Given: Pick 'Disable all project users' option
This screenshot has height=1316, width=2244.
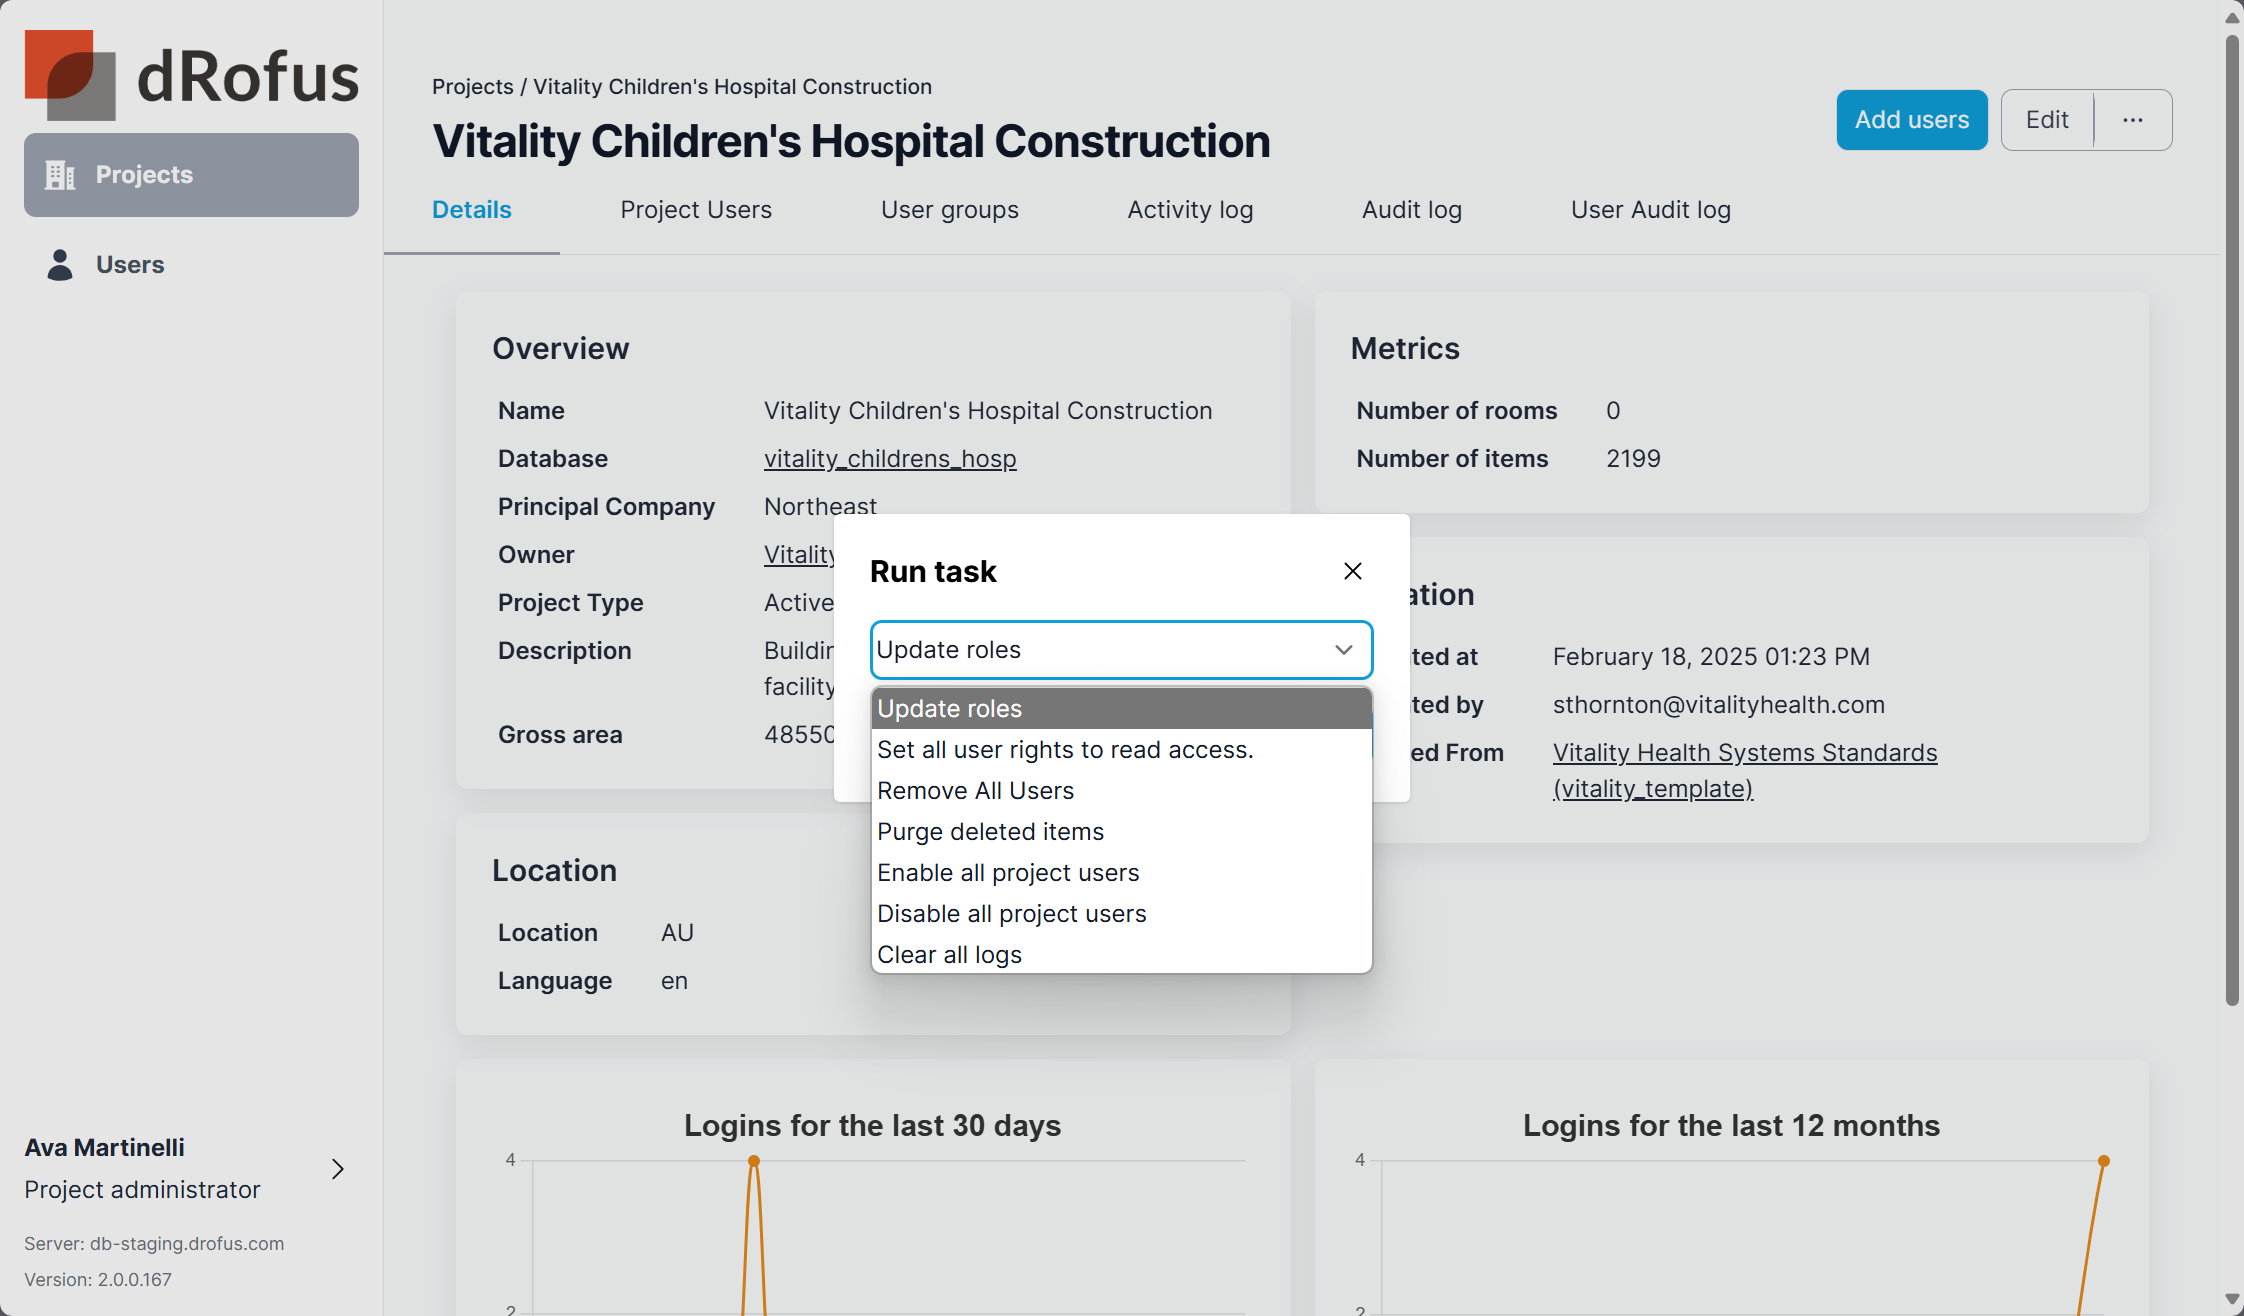Looking at the screenshot, I should 1011,914.
